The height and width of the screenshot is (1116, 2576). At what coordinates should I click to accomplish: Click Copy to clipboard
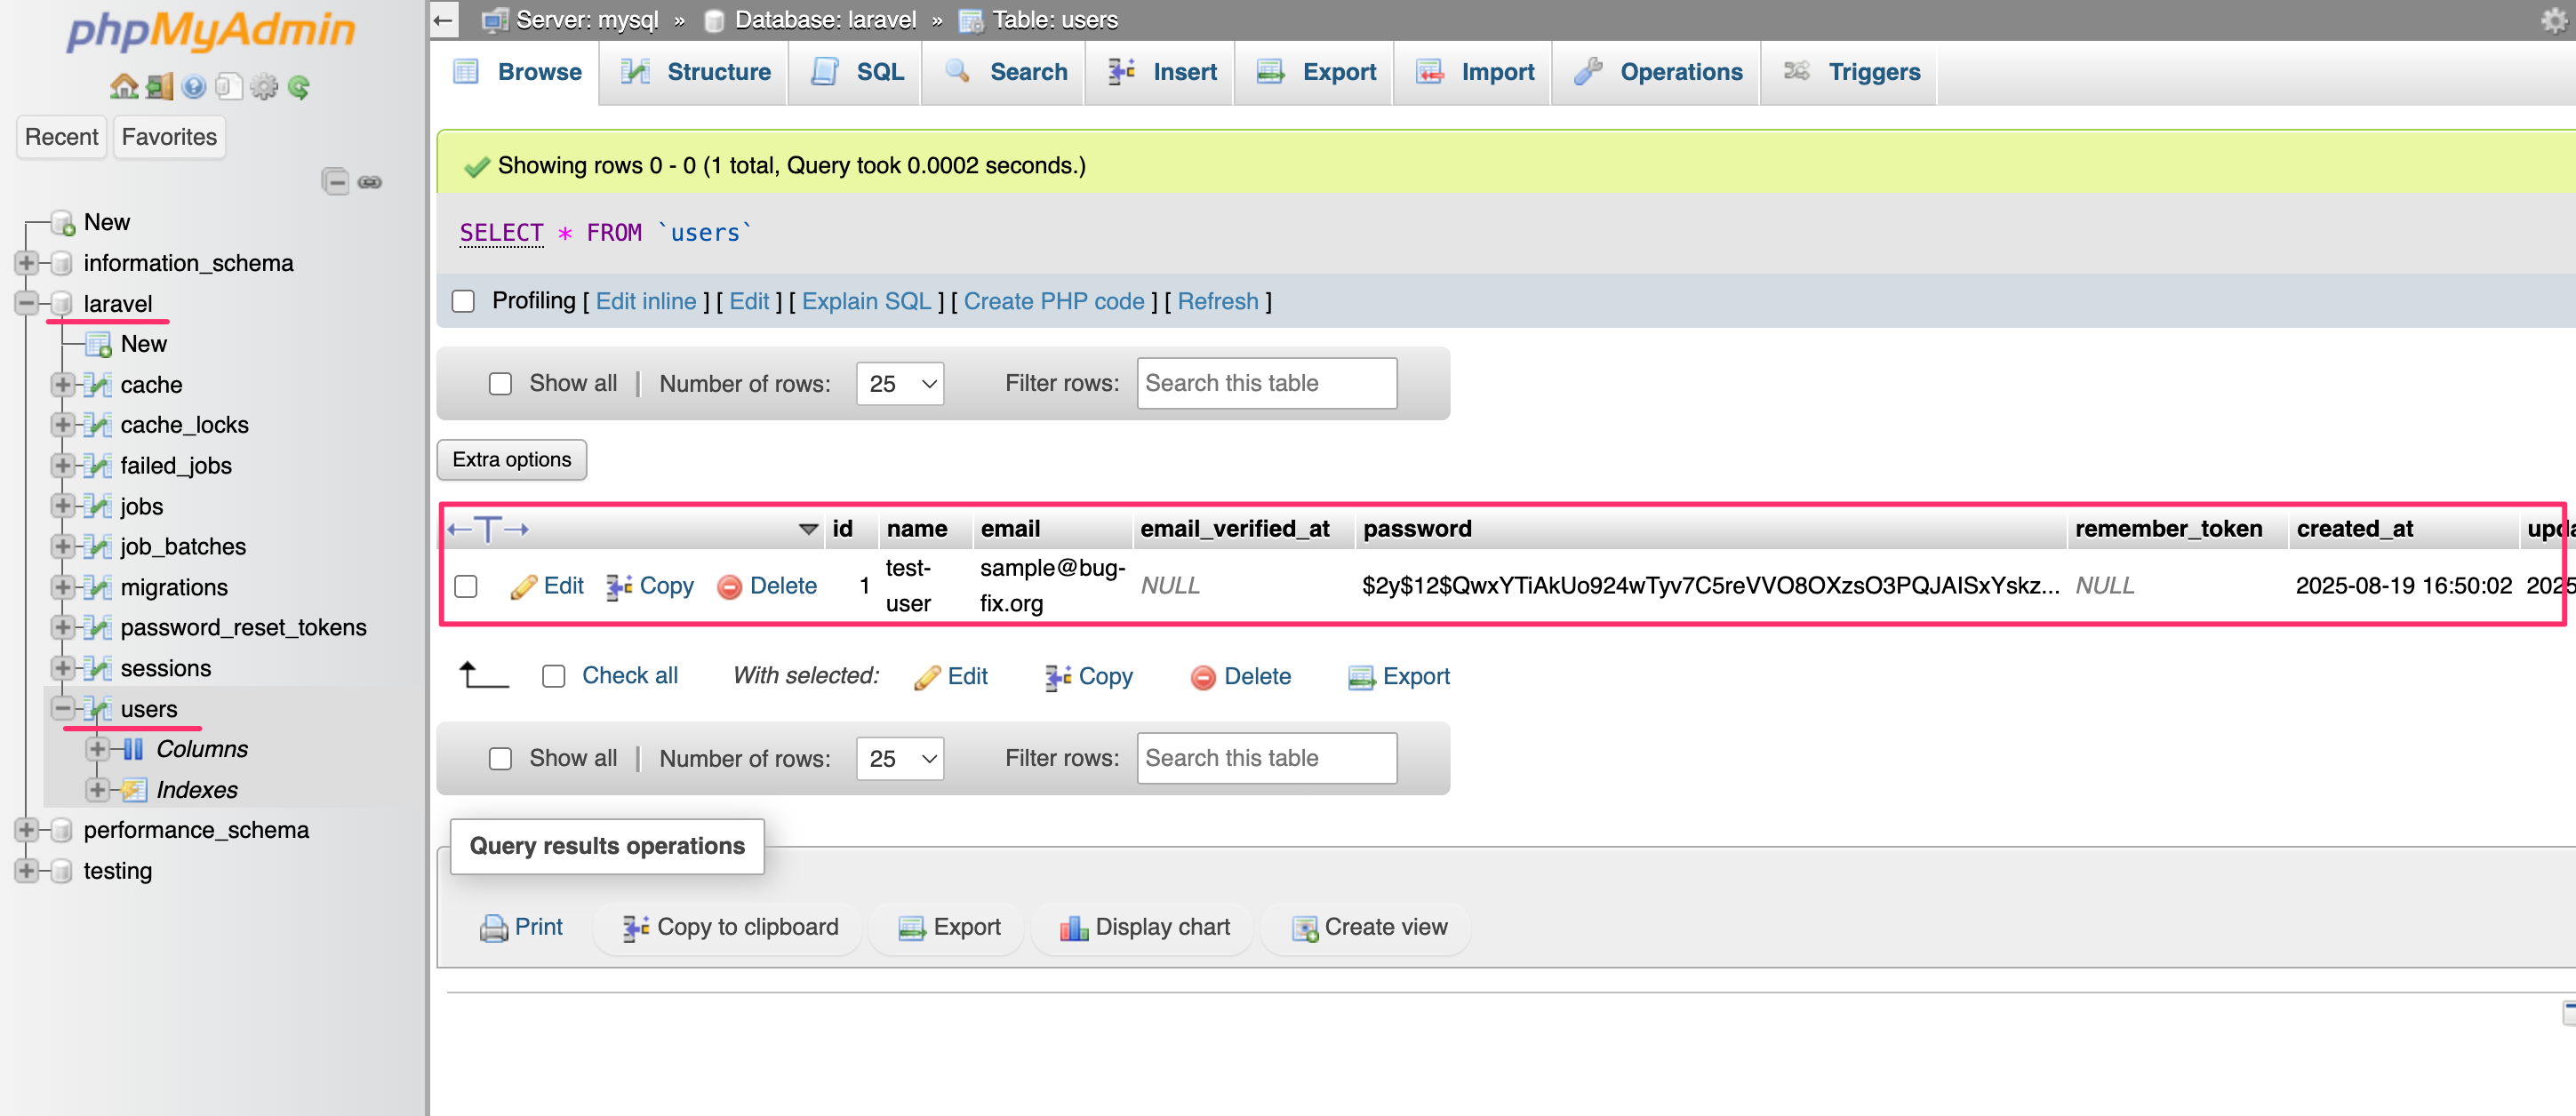pyautogui.click(x=730, y=927)
